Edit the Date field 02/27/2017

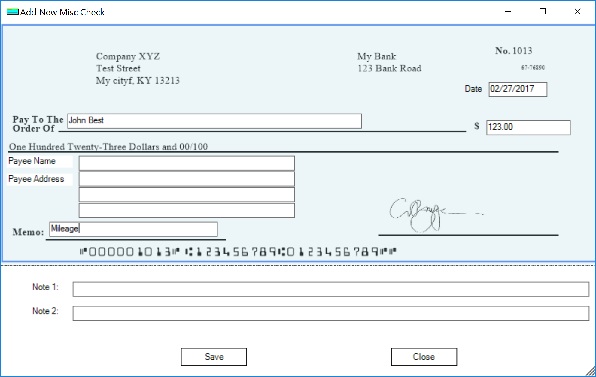pos(518,89)
